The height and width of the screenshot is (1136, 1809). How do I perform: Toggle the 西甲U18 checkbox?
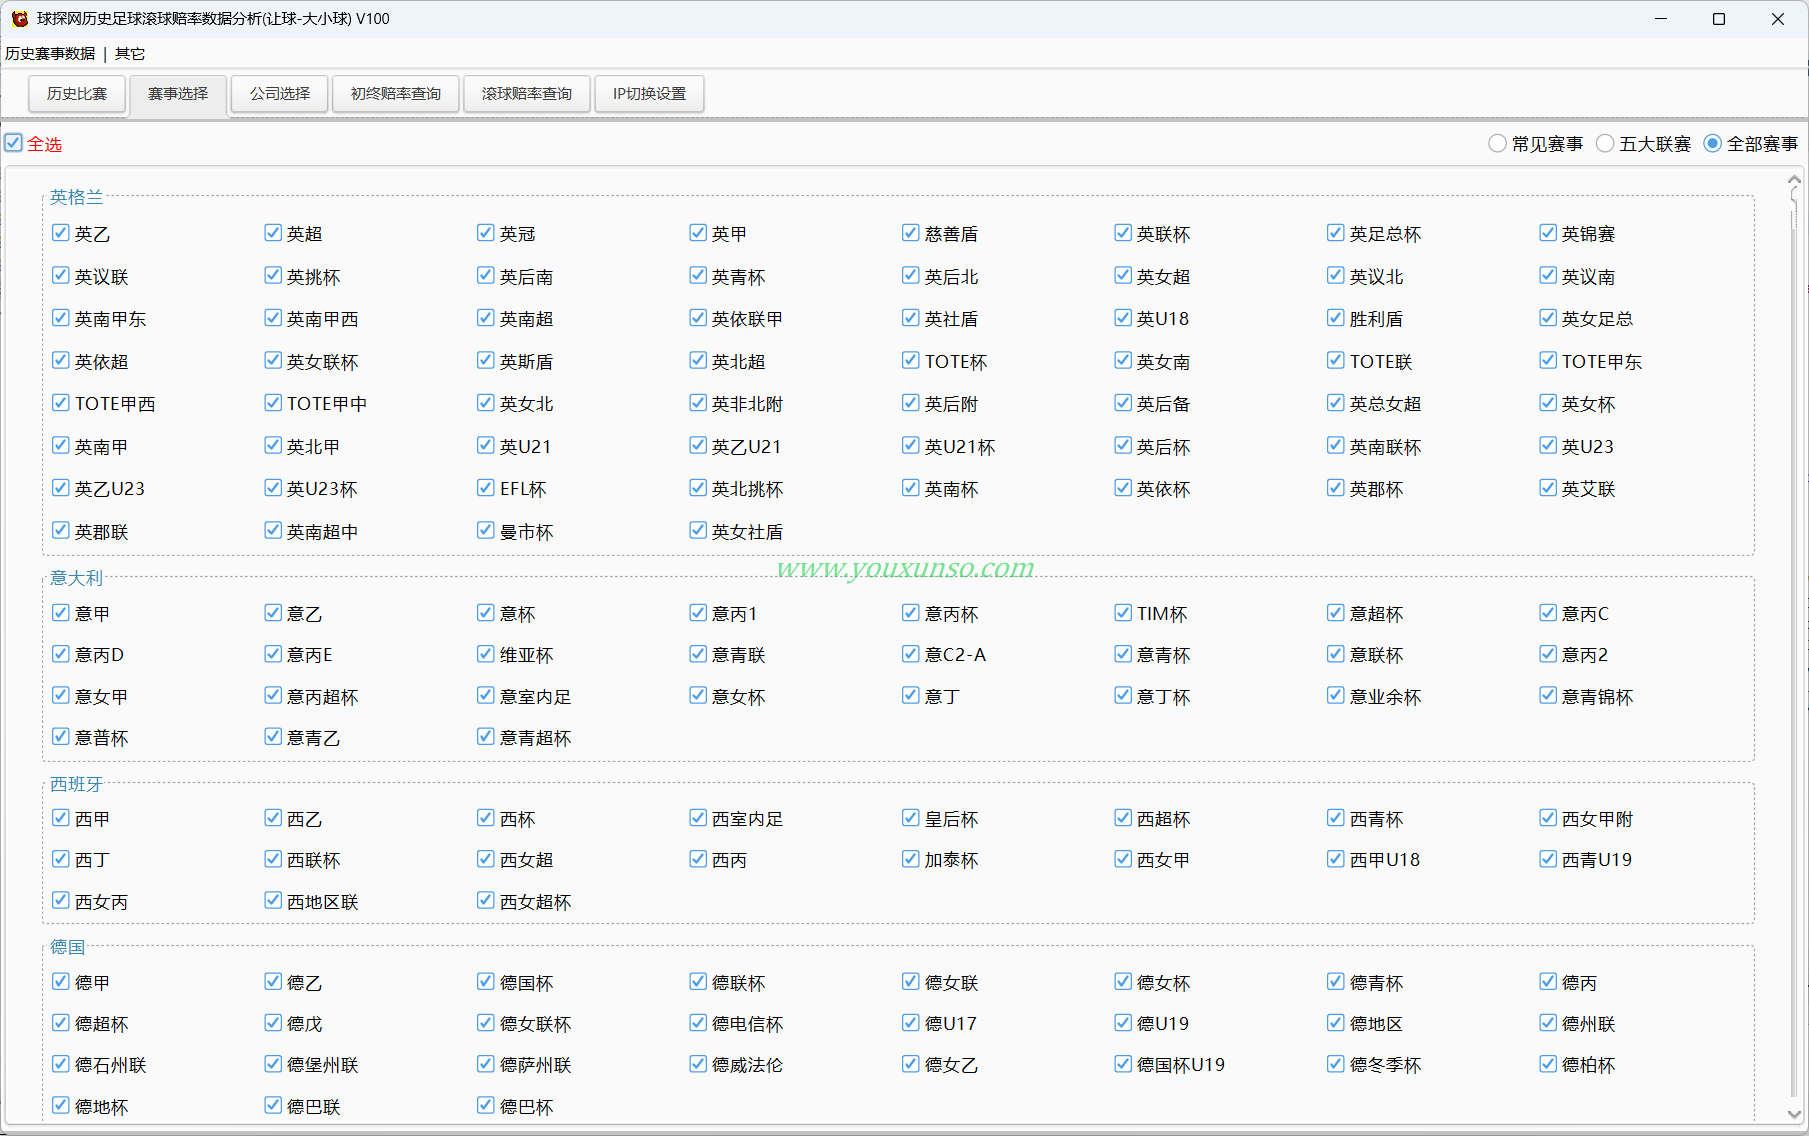point(1336,859)
